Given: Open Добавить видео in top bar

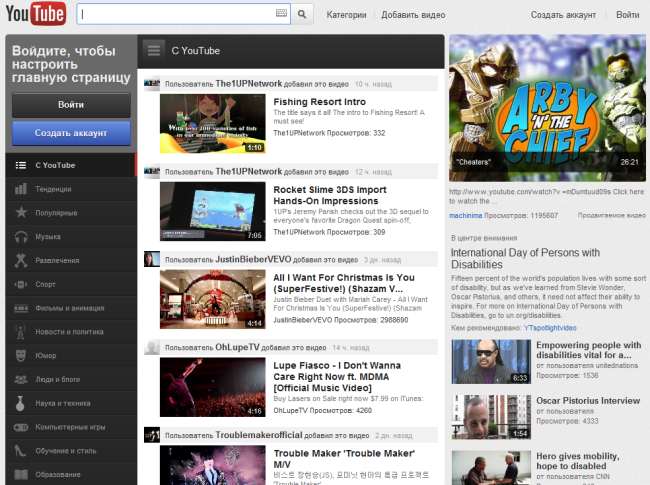Looking at the screenshot, I should (x=413, y=15).
